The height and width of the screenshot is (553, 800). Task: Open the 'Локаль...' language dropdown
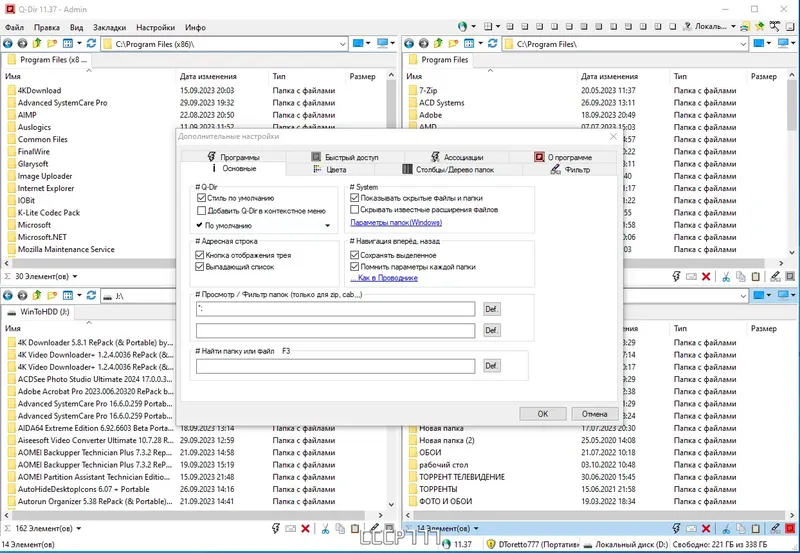coord(733,26)
